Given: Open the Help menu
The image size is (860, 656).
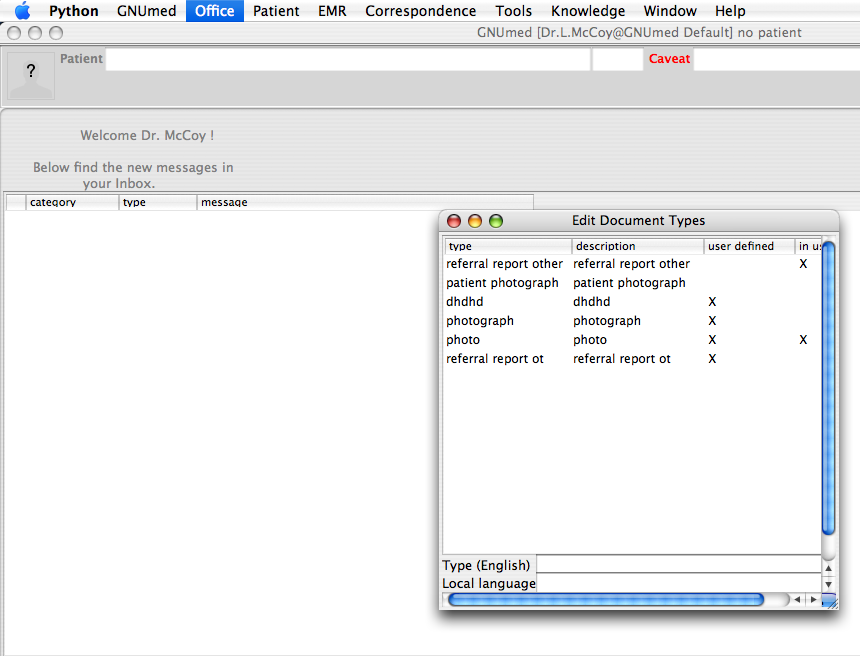Looking at the screenshot, I should click(x=730, y=11).
